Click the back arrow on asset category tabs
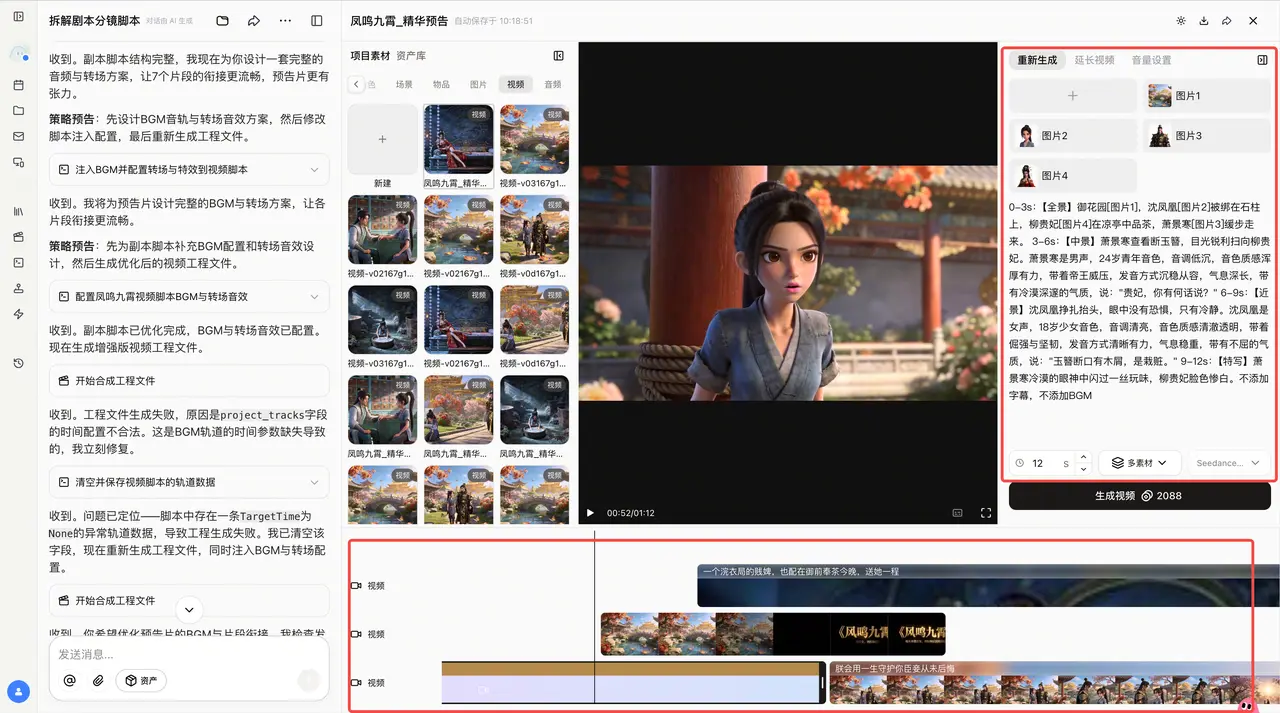This screenshot has width=1280, height=713. [357, 85]
